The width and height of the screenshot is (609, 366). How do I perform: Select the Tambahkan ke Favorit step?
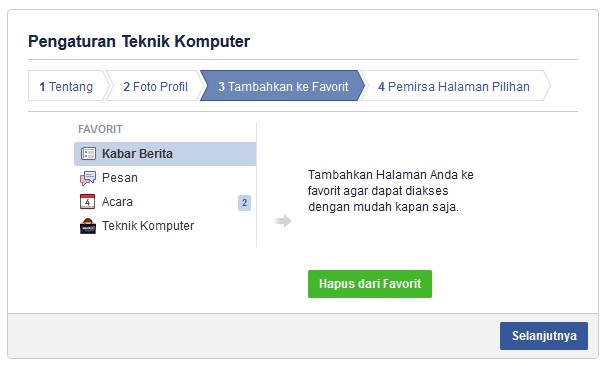(283, 86)
